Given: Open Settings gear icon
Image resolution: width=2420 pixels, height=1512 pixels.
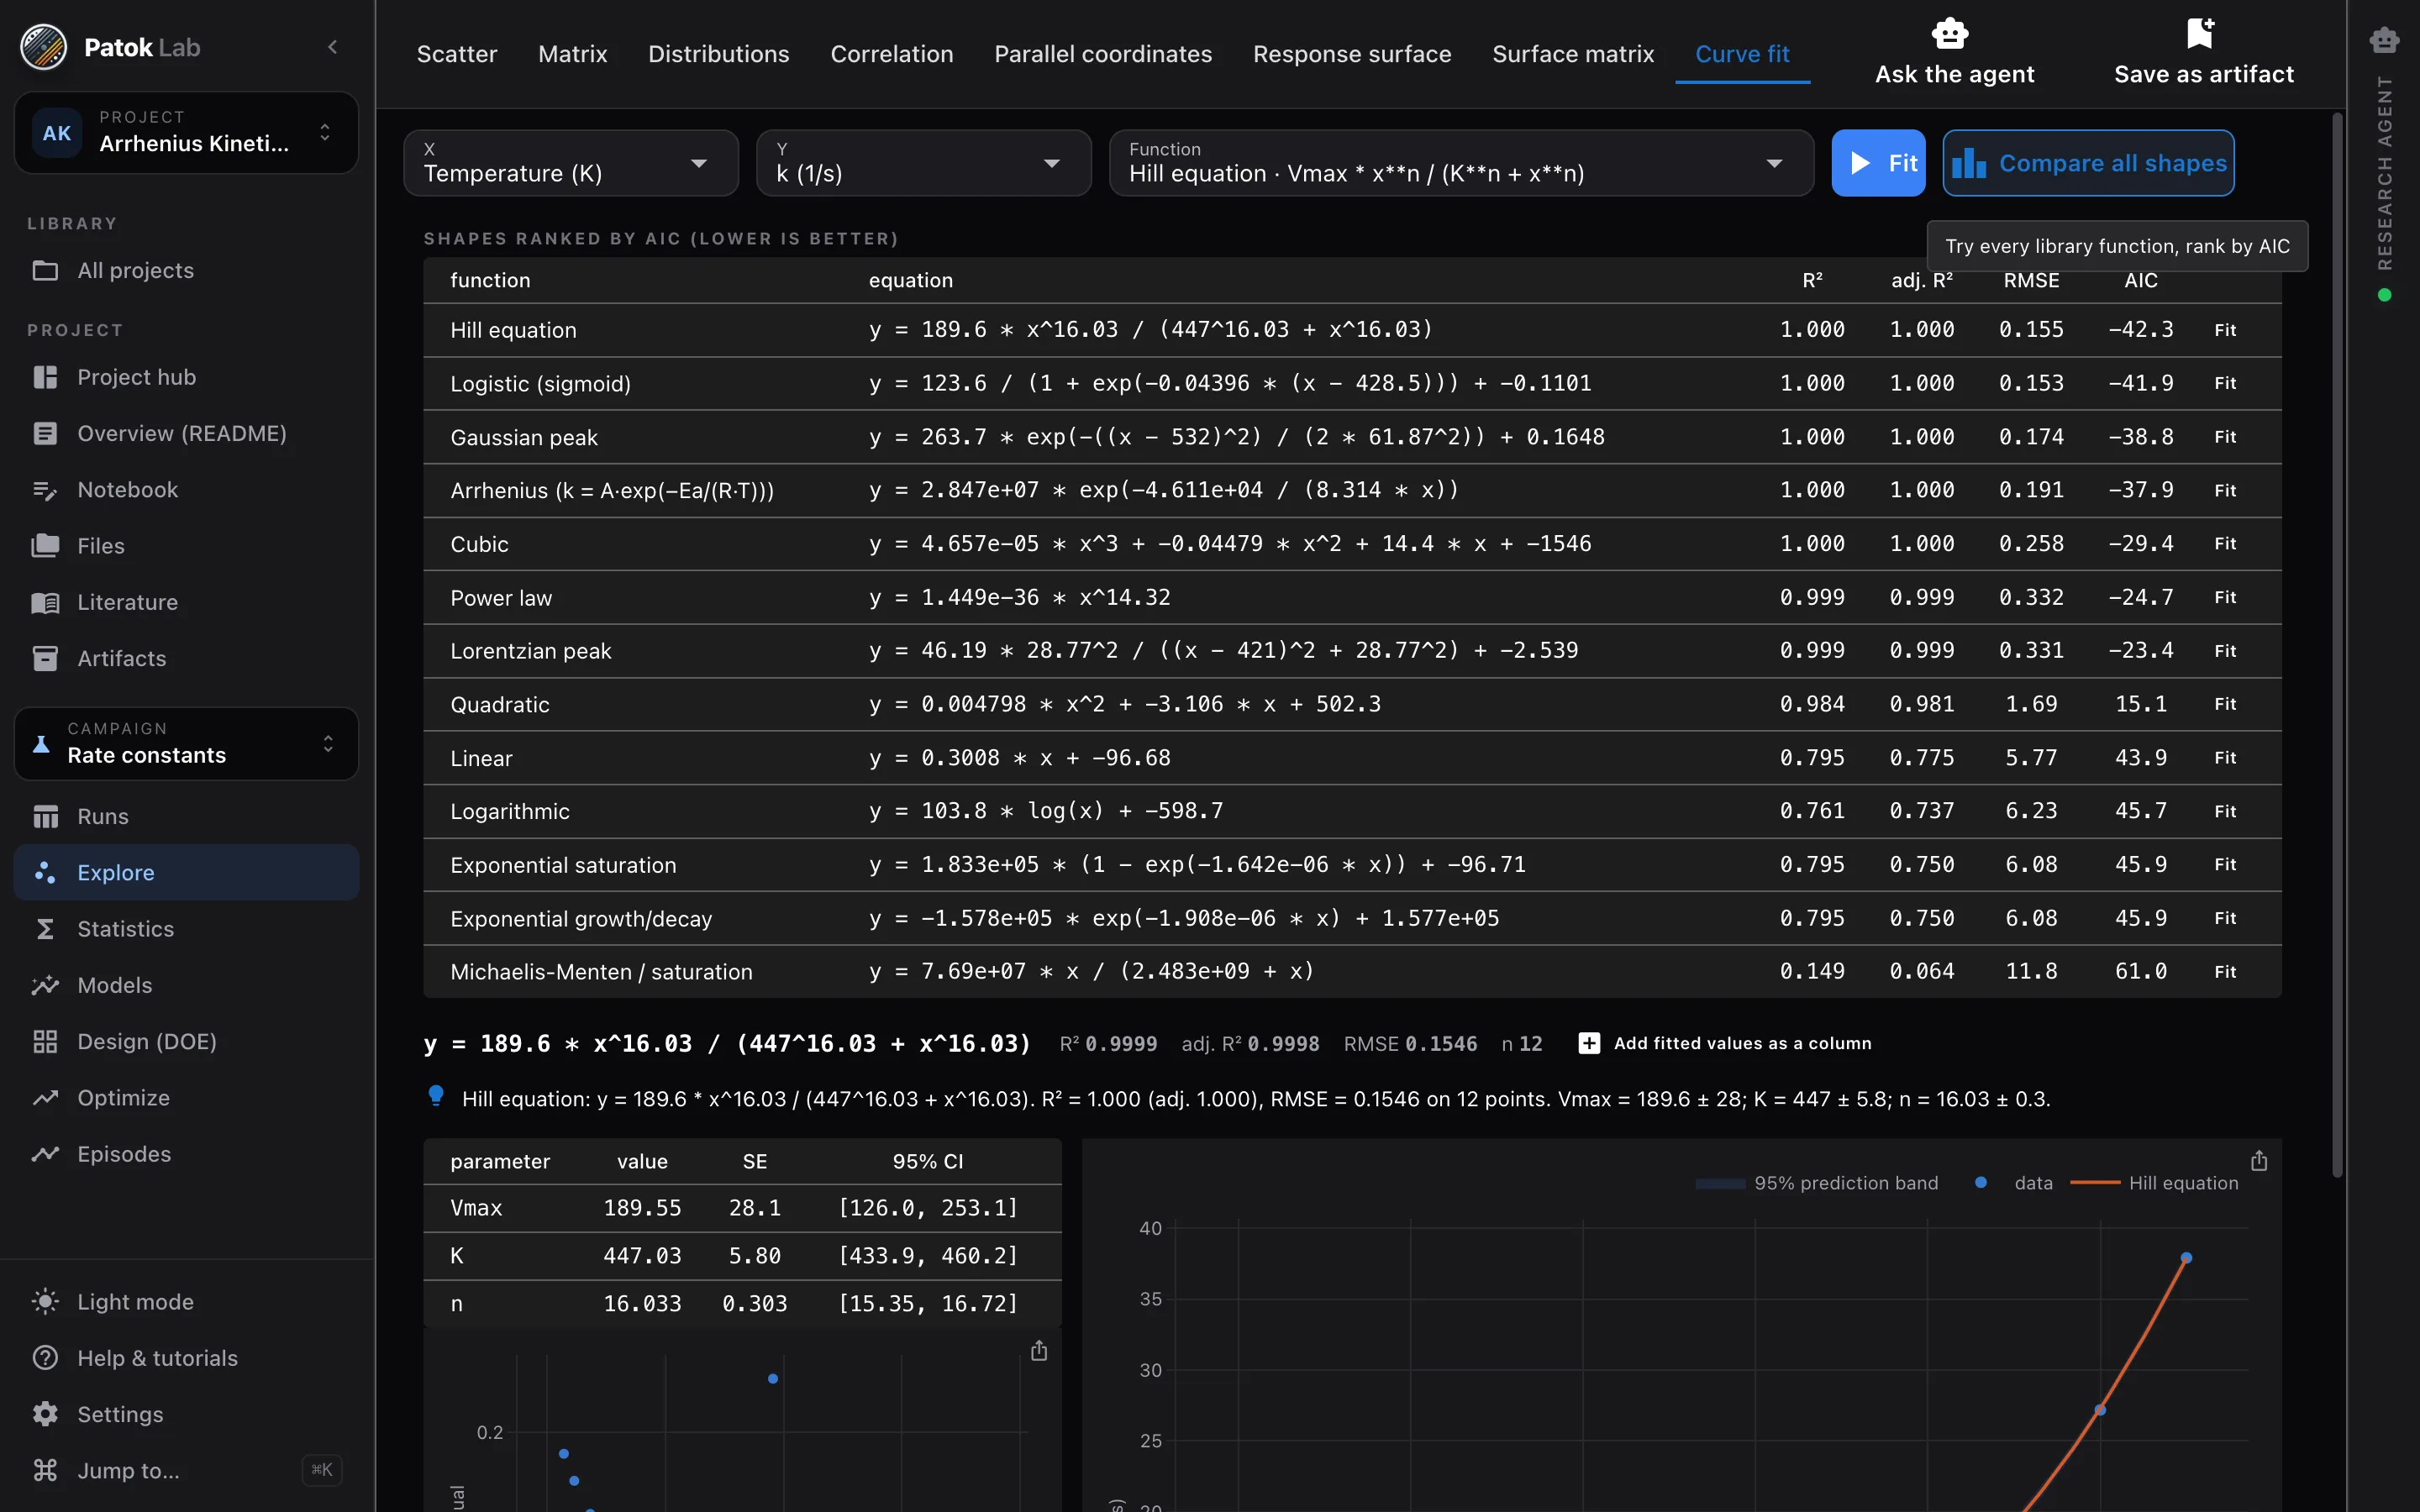Looking at the screenshot, I should 45,1414.
